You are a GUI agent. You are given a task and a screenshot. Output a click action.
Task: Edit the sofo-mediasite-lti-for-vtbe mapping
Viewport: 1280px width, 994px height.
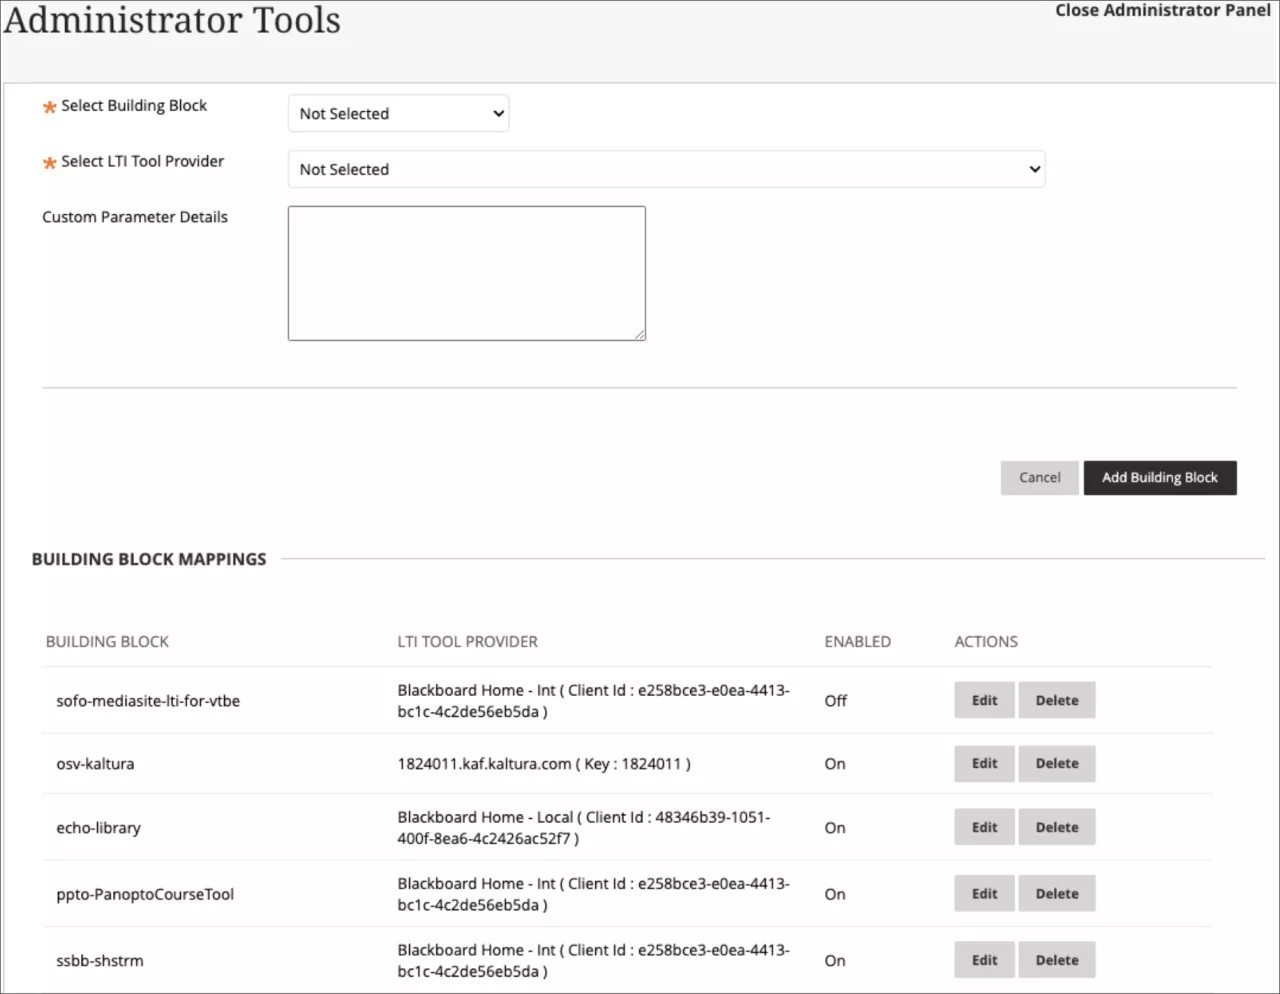coord(983,700)
